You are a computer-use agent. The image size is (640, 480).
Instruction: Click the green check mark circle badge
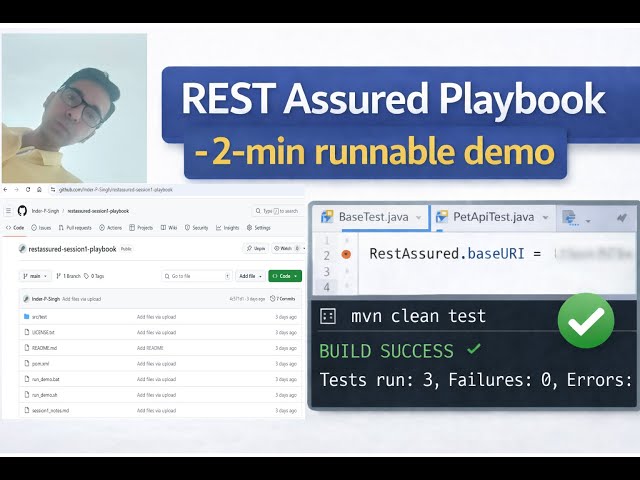(586, 320)
